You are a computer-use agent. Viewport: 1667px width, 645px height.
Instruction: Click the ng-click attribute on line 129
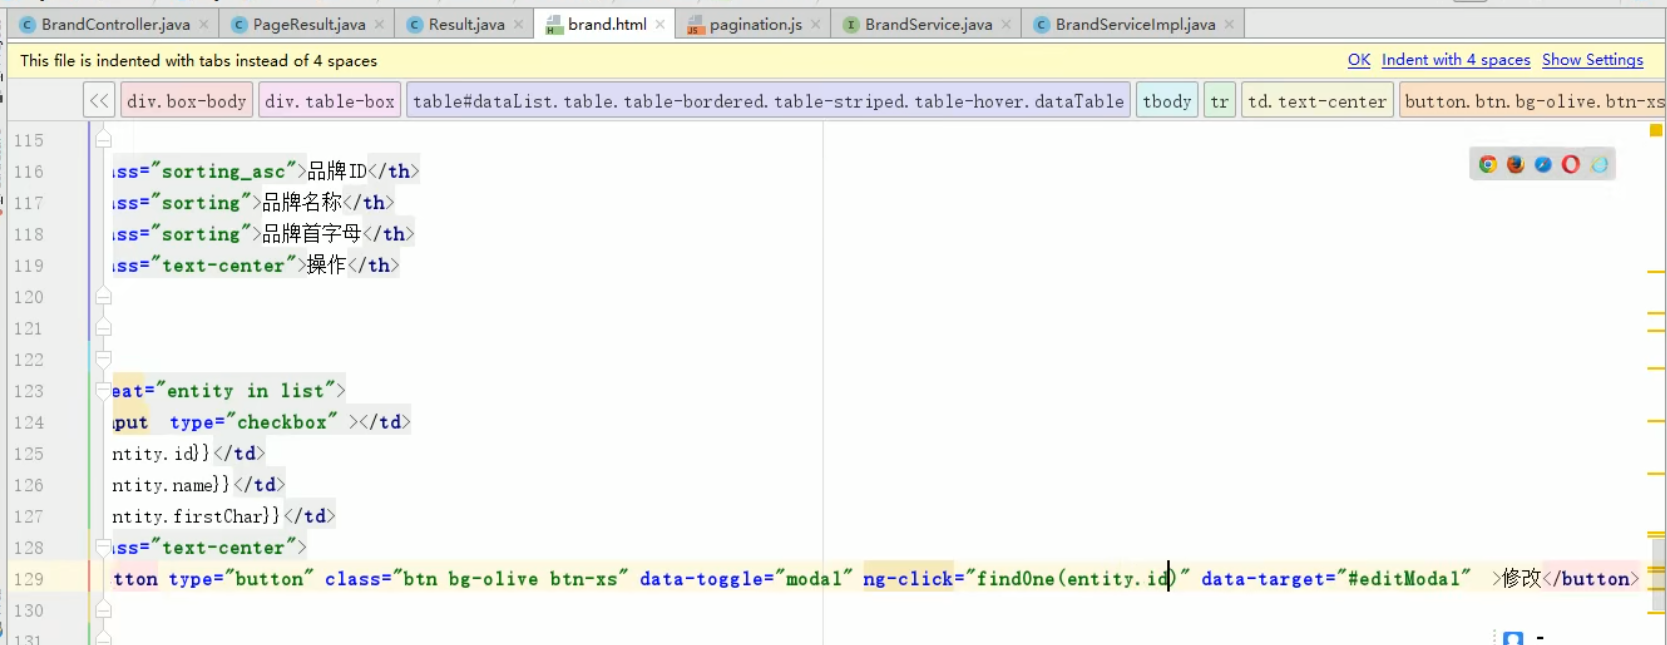point(908,579)
